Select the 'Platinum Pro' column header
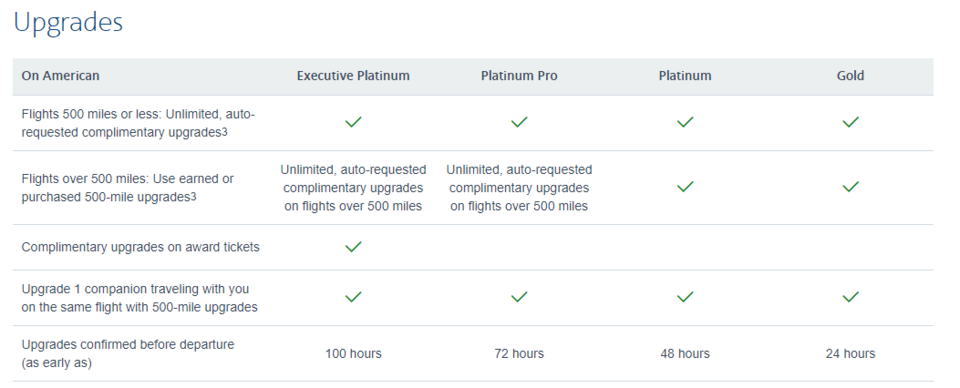 pyautogui.click(x=519, y=76)
